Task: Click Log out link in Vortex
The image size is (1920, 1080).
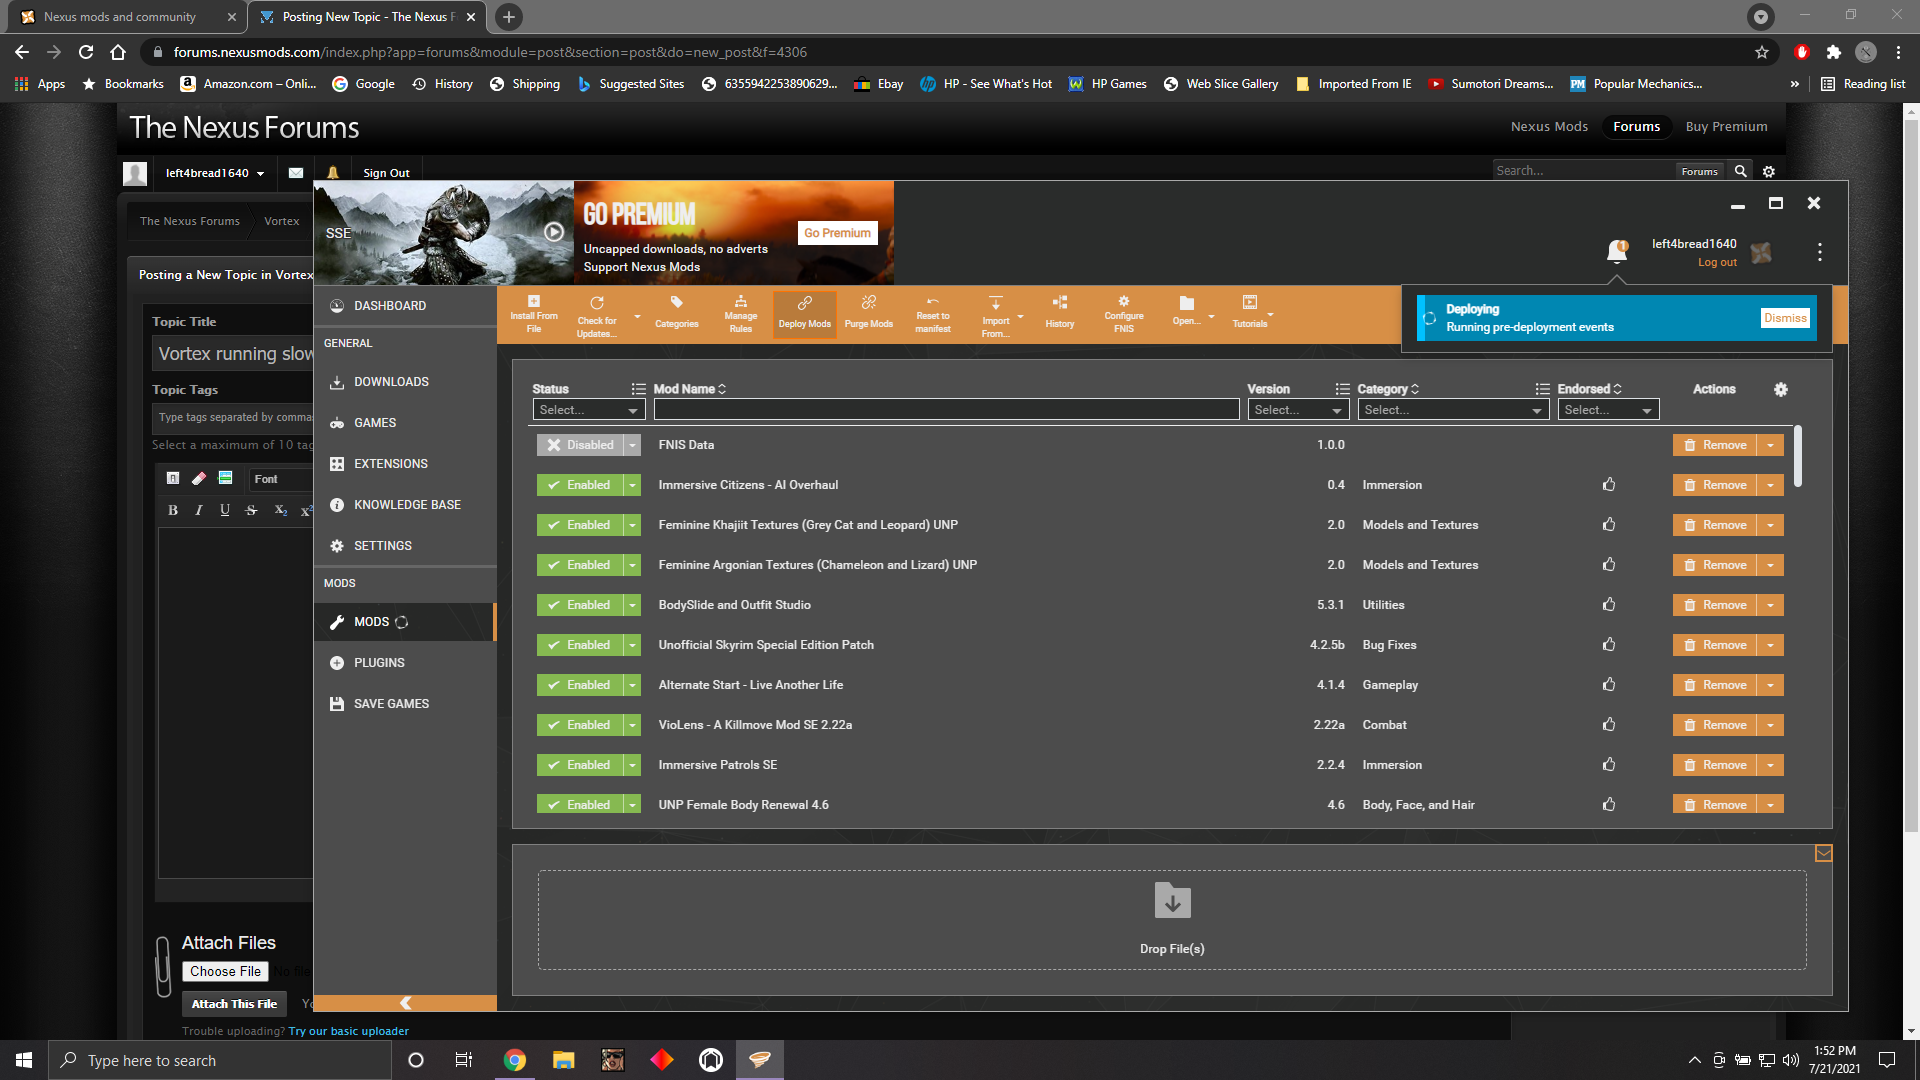Action: pos(1717,262)
